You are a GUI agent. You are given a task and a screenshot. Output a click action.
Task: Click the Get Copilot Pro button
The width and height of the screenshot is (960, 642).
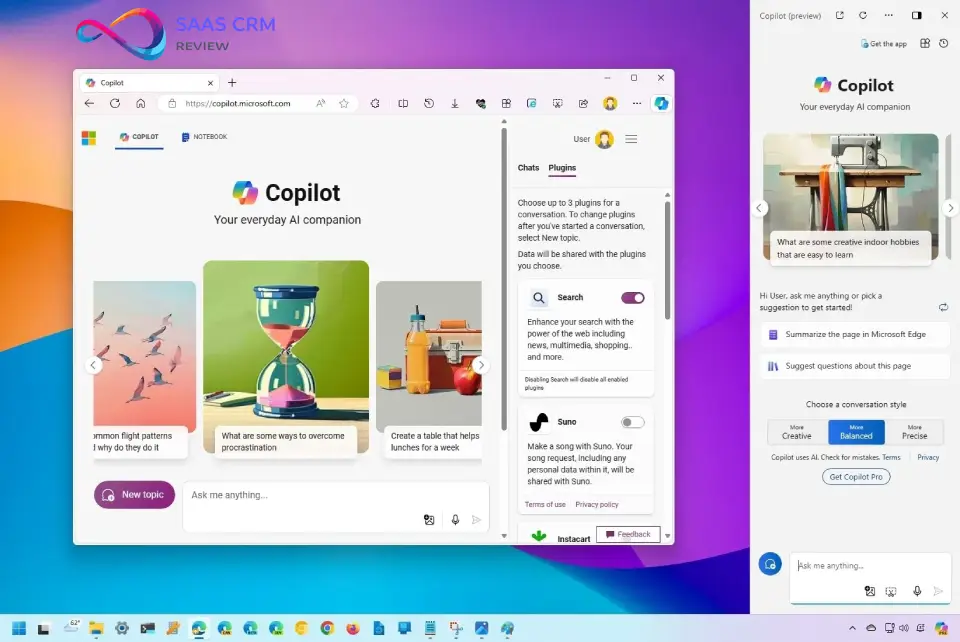856,477
